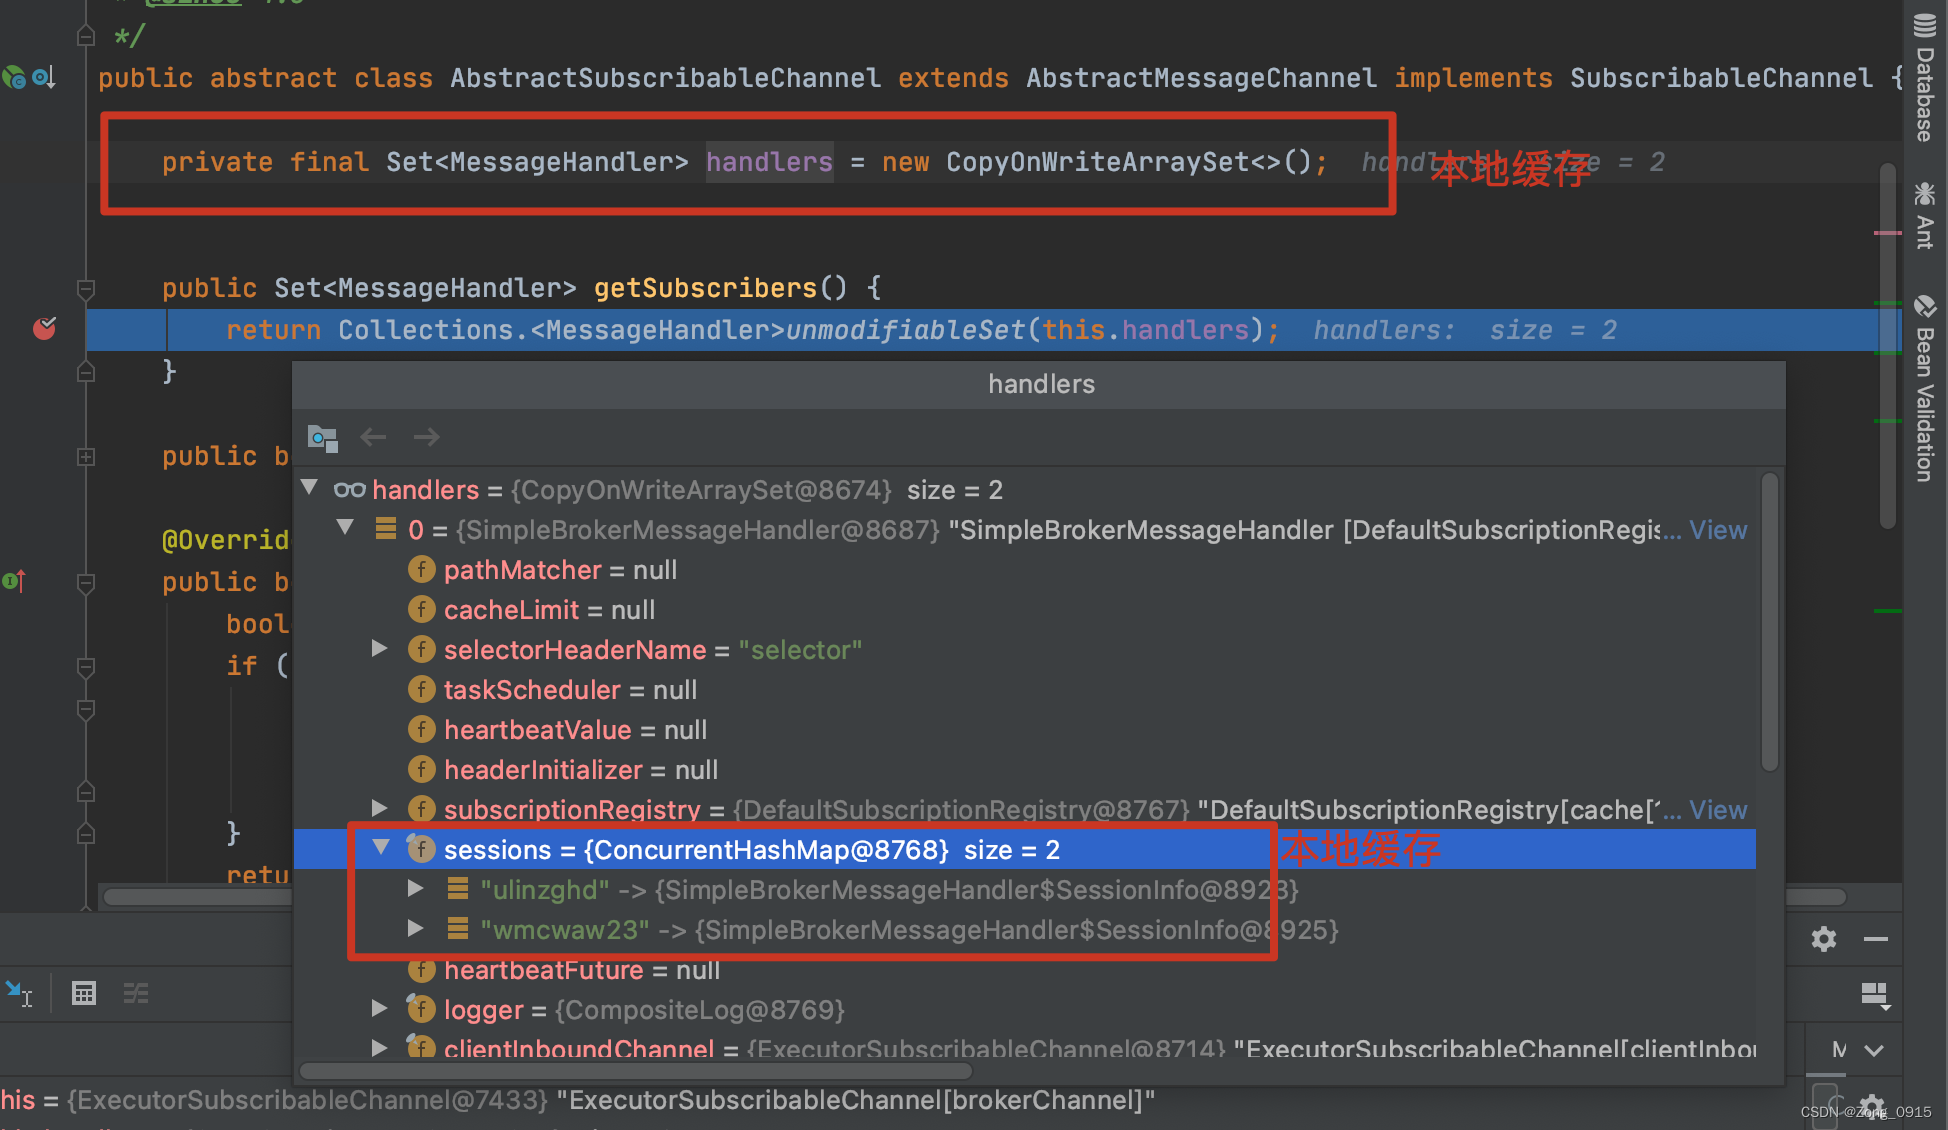Click the settings gear icon bottom right
The image size is (1948, 1130).
[x=1824, y=939]
